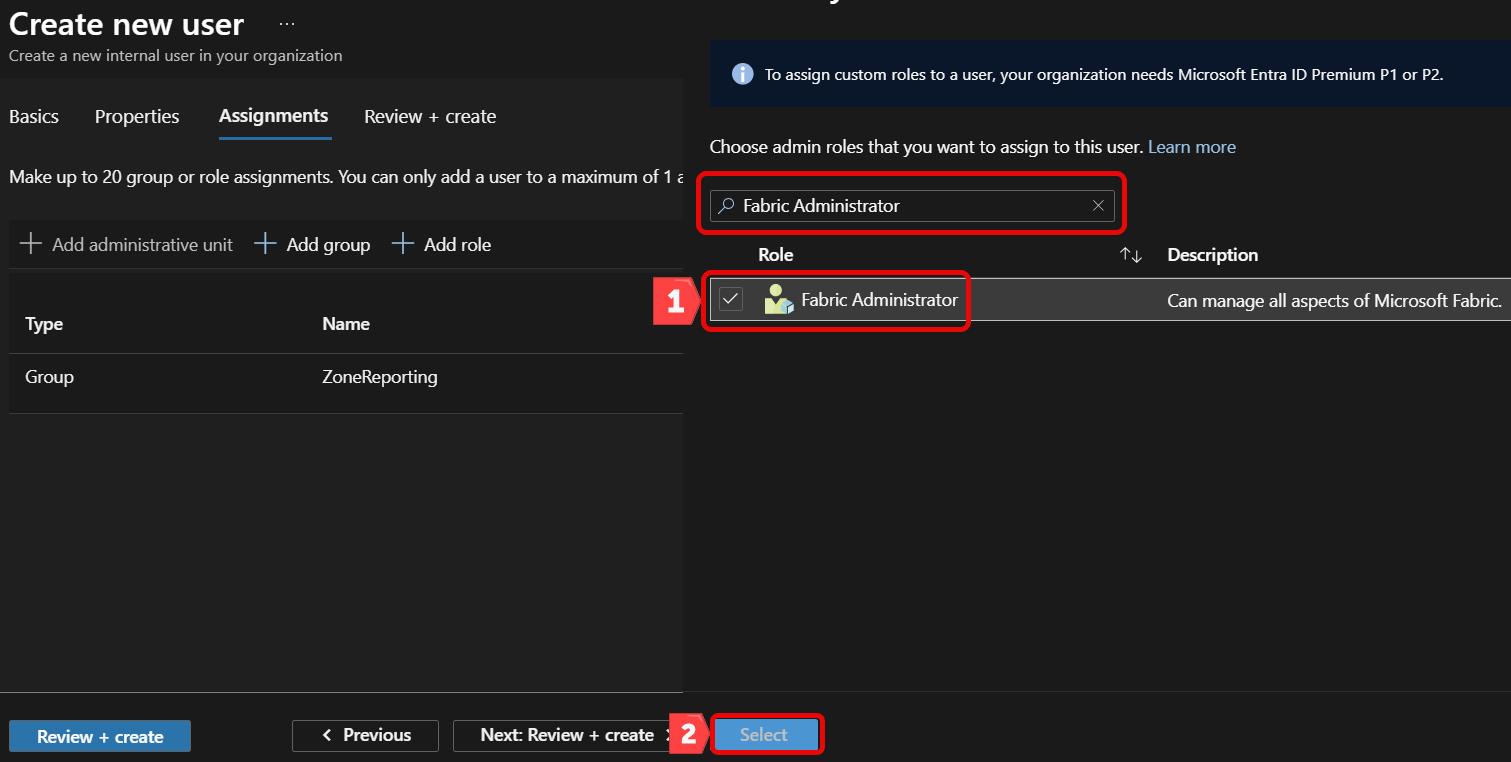Click the Role column header
Screen dimensions: 1511x762
[x=776, y=255]
